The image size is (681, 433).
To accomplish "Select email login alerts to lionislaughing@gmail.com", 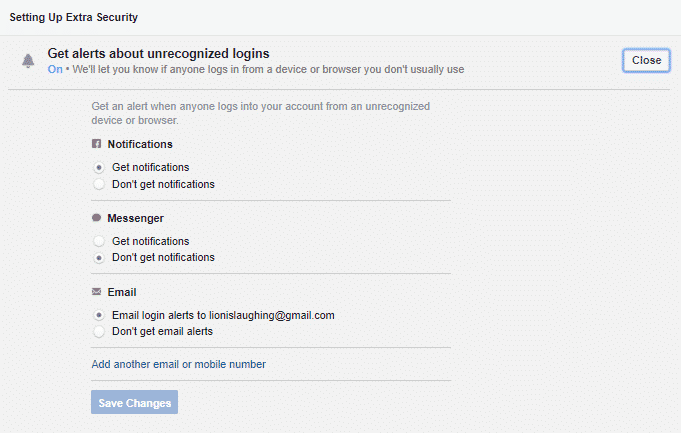I will point(99,315).
